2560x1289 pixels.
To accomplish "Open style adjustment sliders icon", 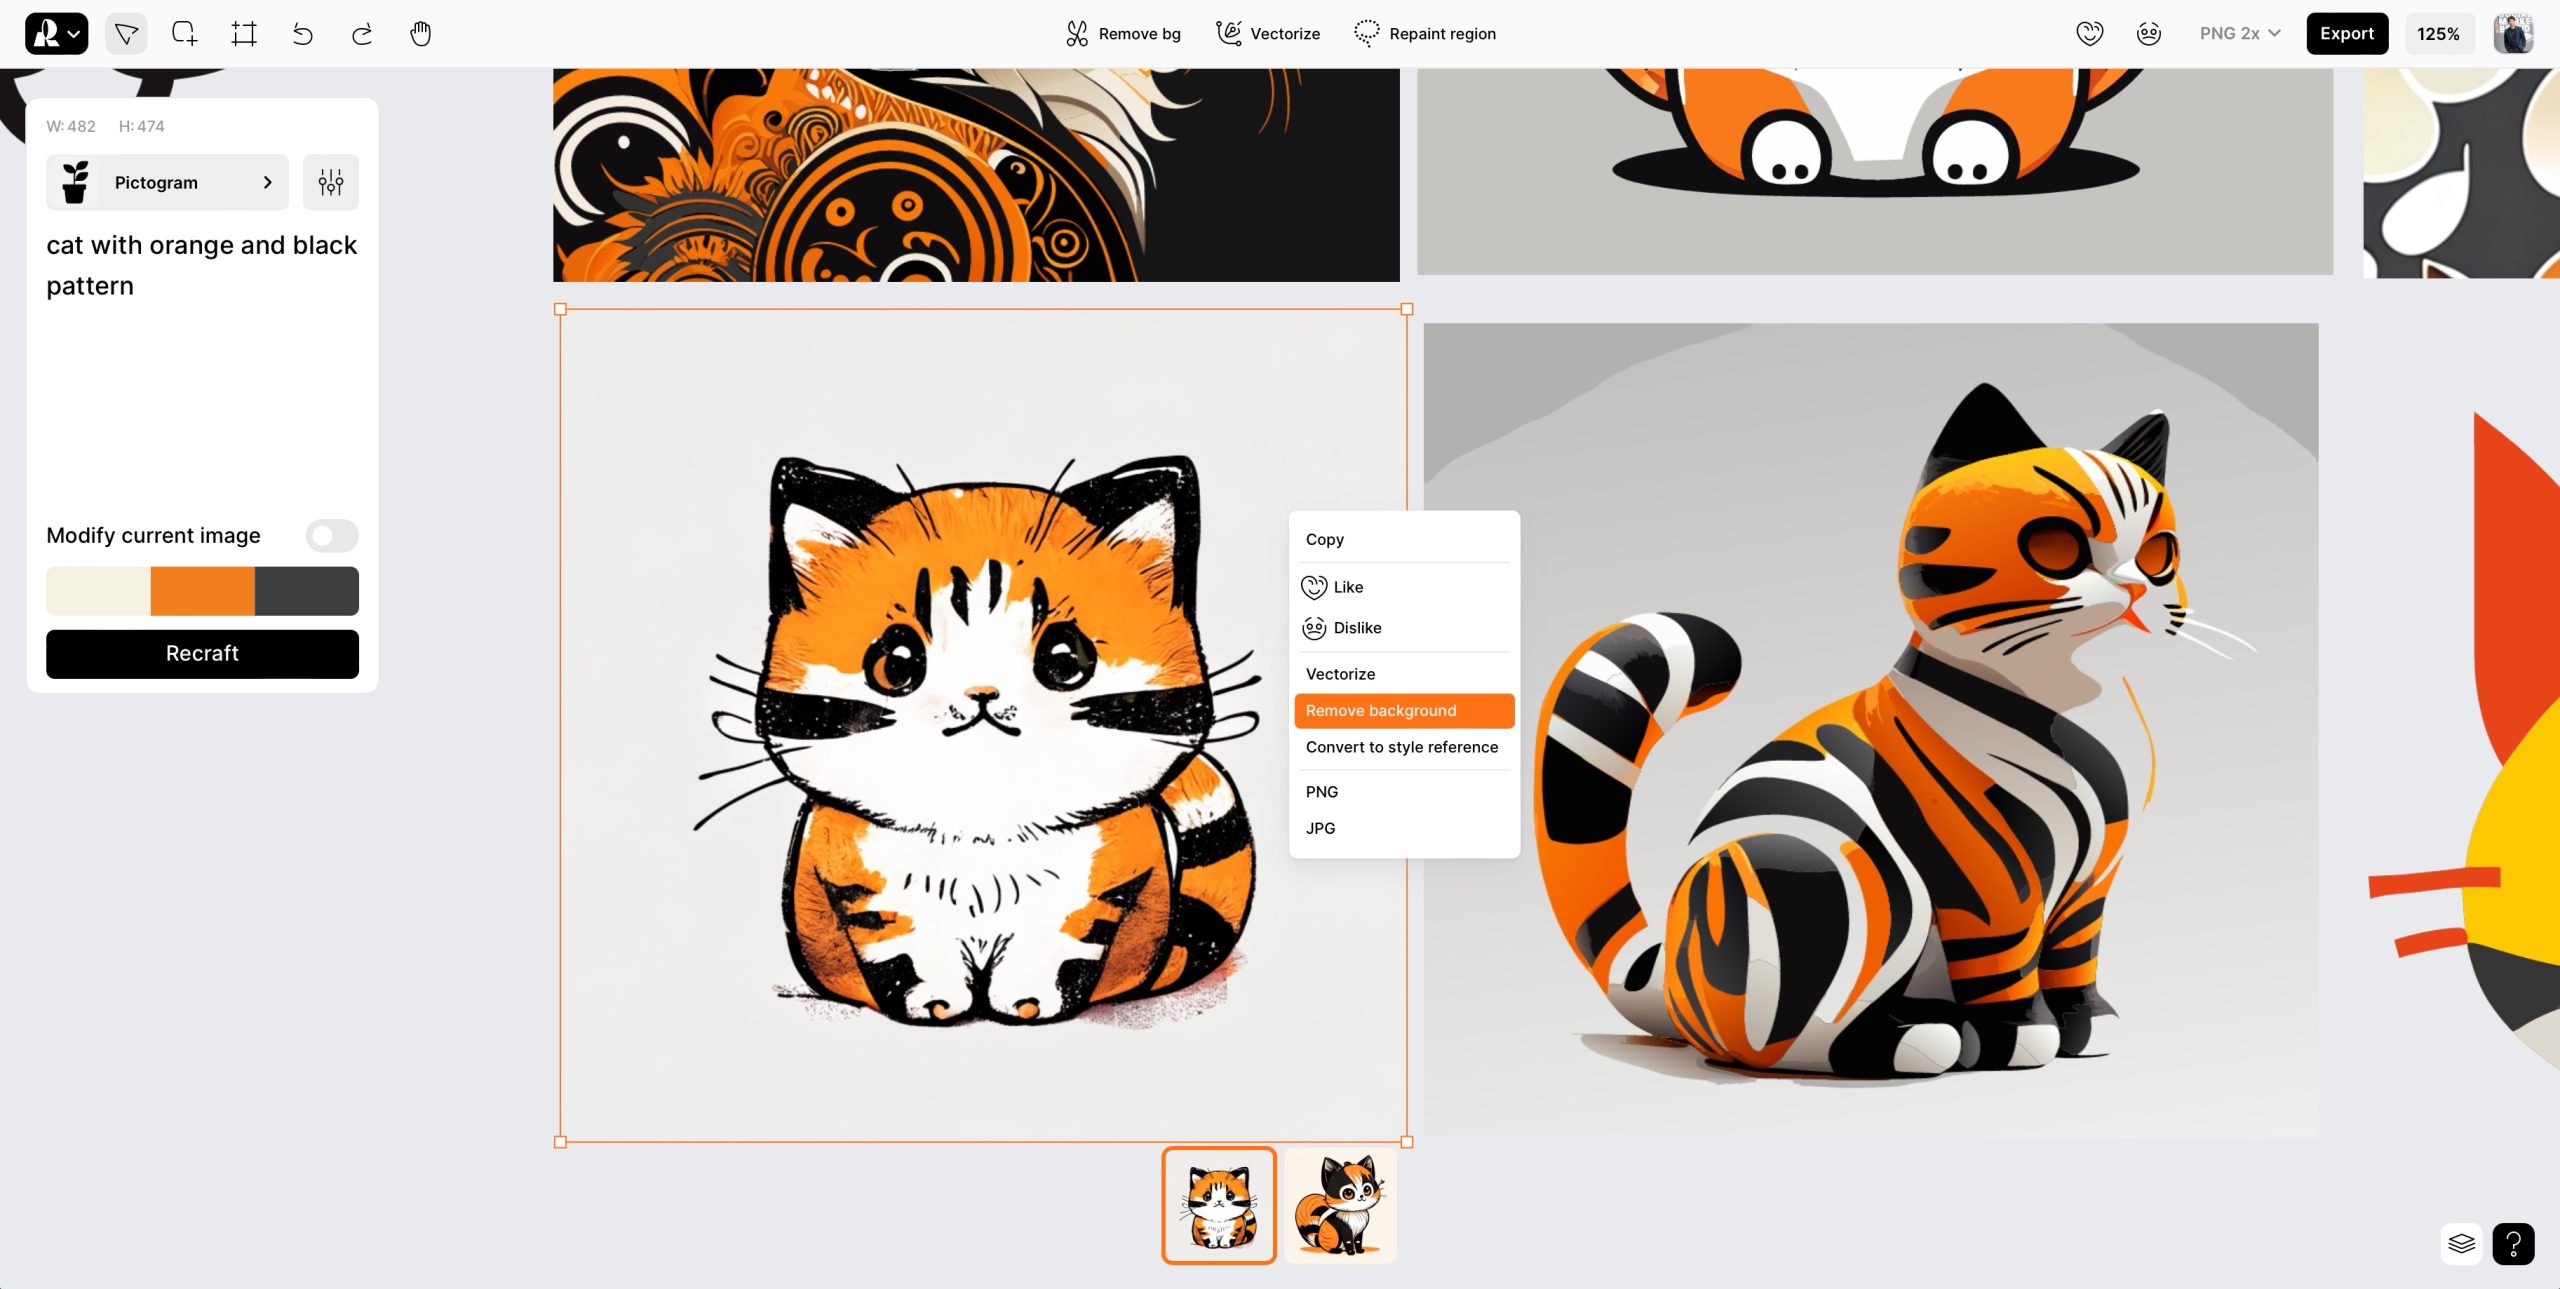I will pos(331,182).
